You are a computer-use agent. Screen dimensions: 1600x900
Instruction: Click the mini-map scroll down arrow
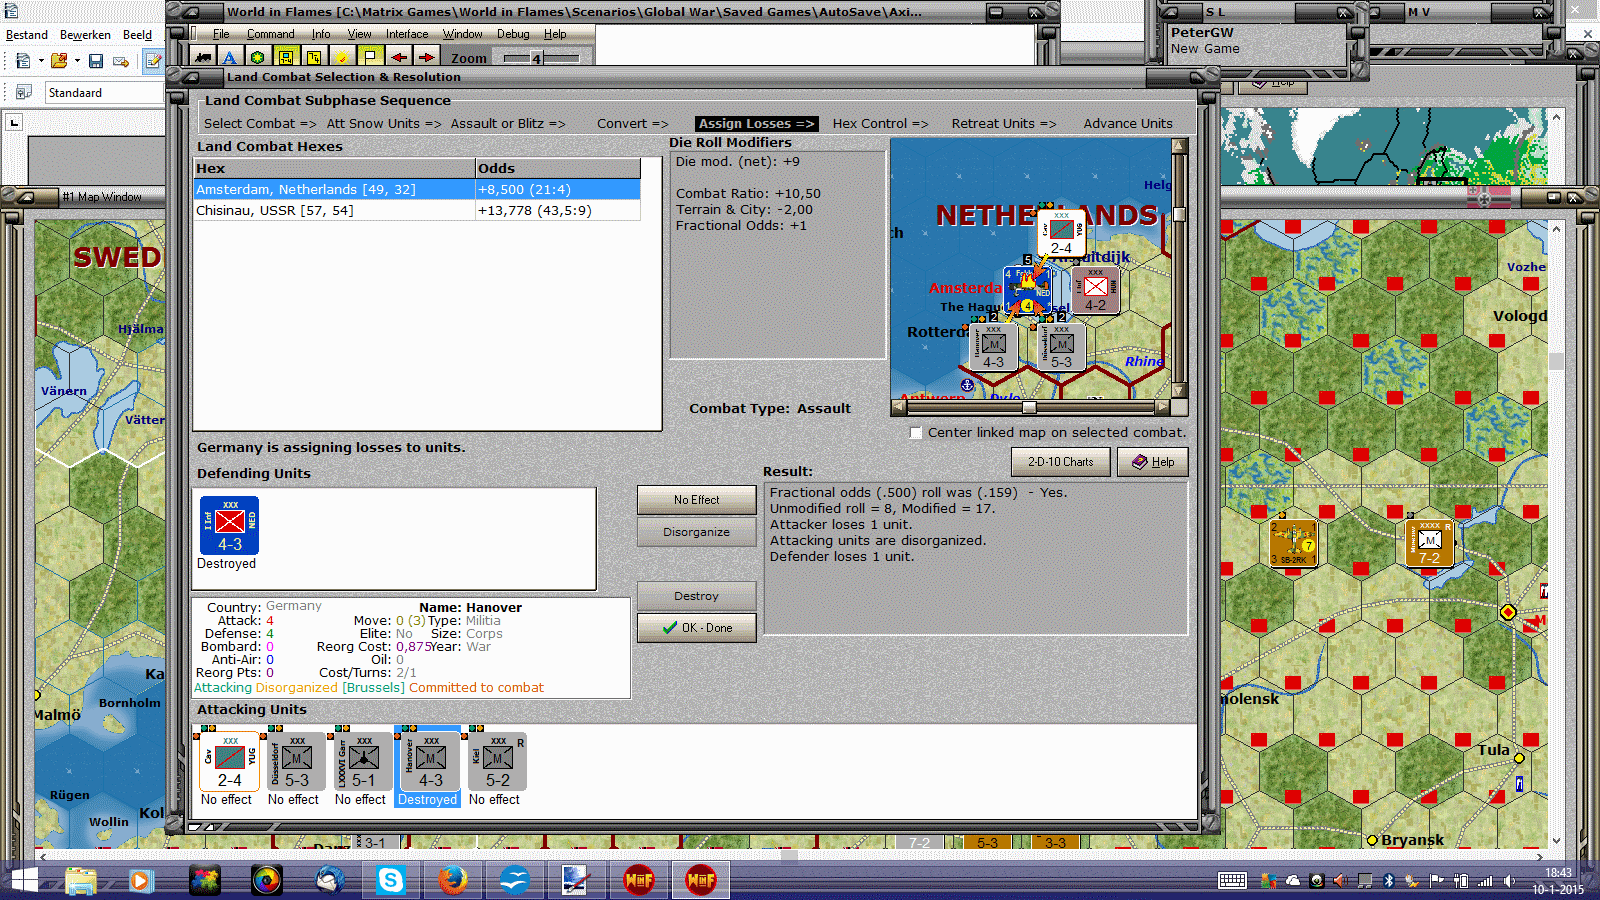1180,391
